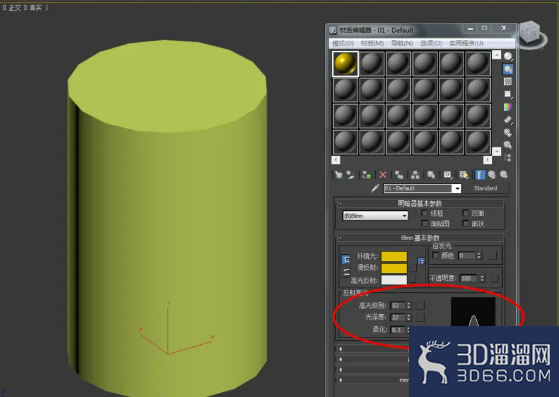The width and height of the screenshot is (559, 397).
Task: Collapse the Blinn 基本参数 rollout
Action: tap(420, 237)
